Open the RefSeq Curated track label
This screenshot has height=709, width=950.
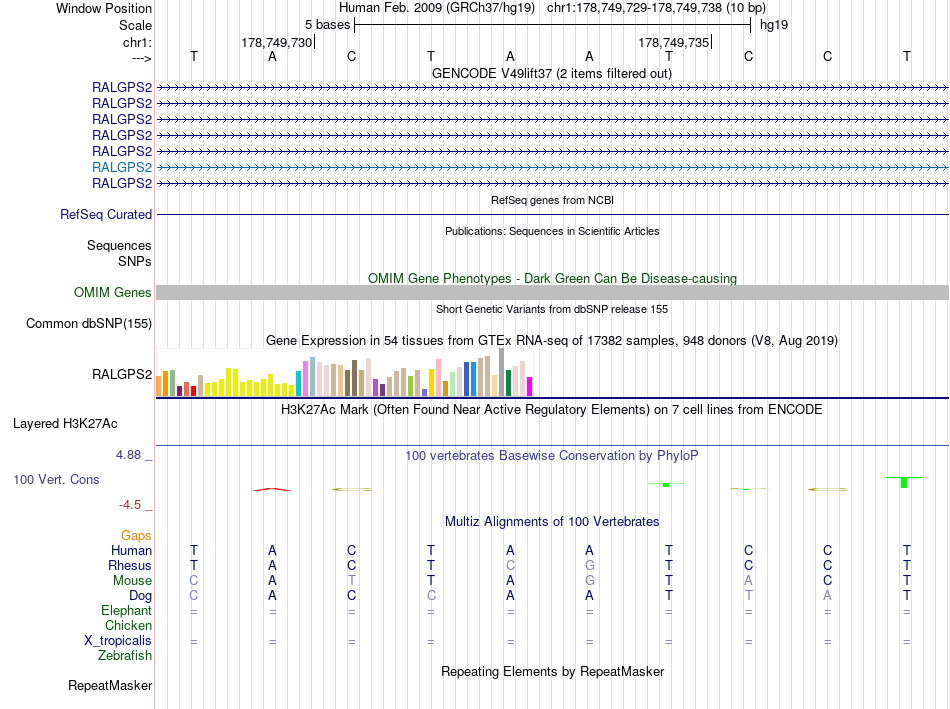pos(106,215)
